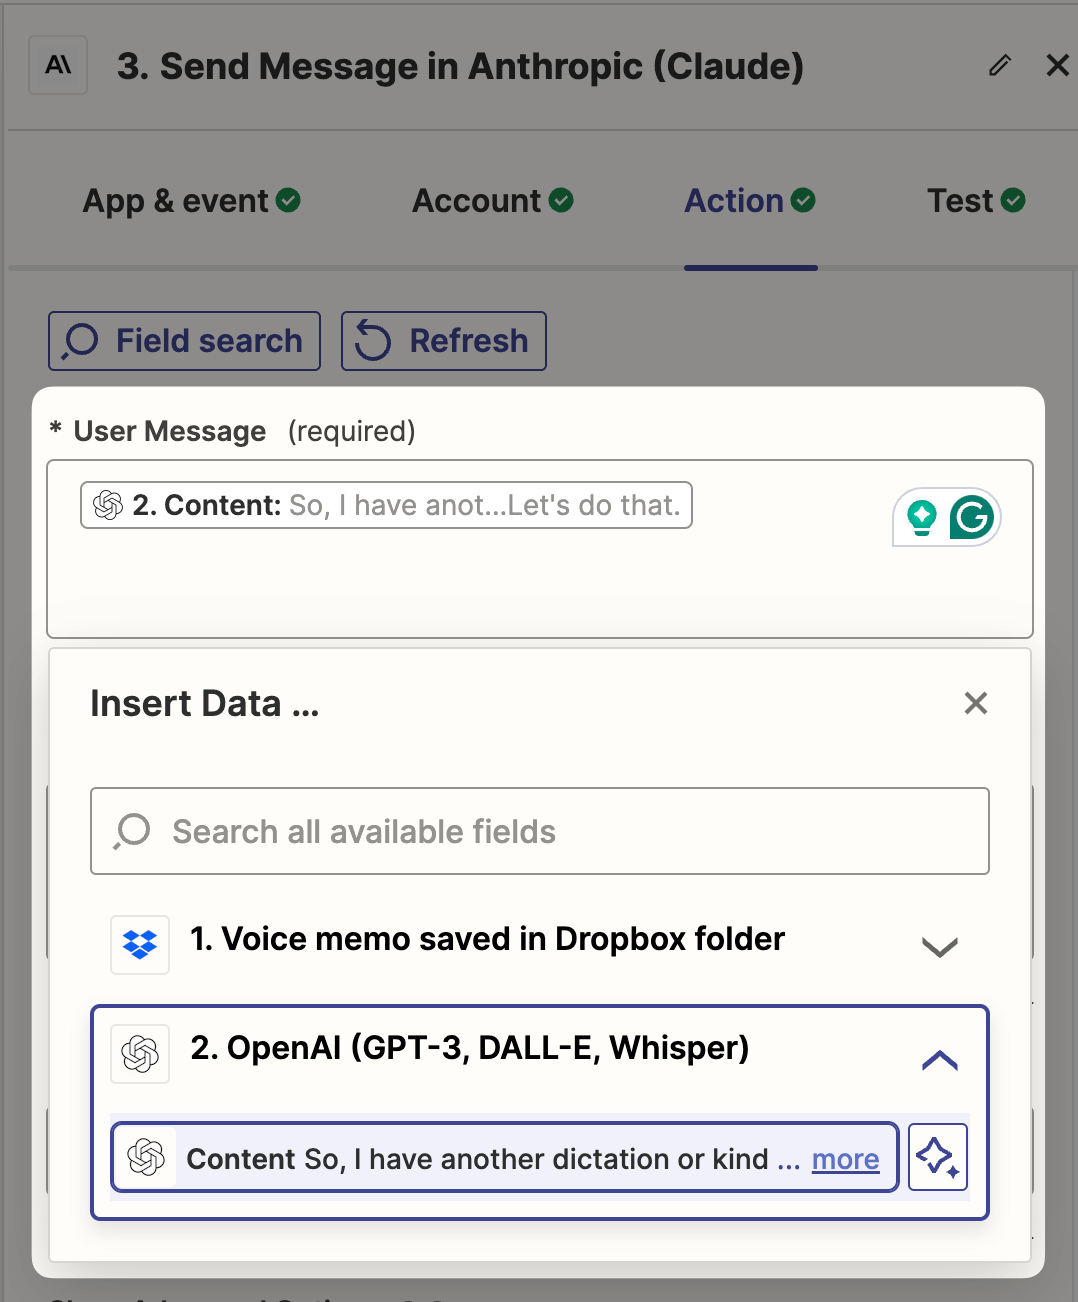Screen dimensions: 1078x1302
Task: Open the App & event tab
Action: (191, 201)
